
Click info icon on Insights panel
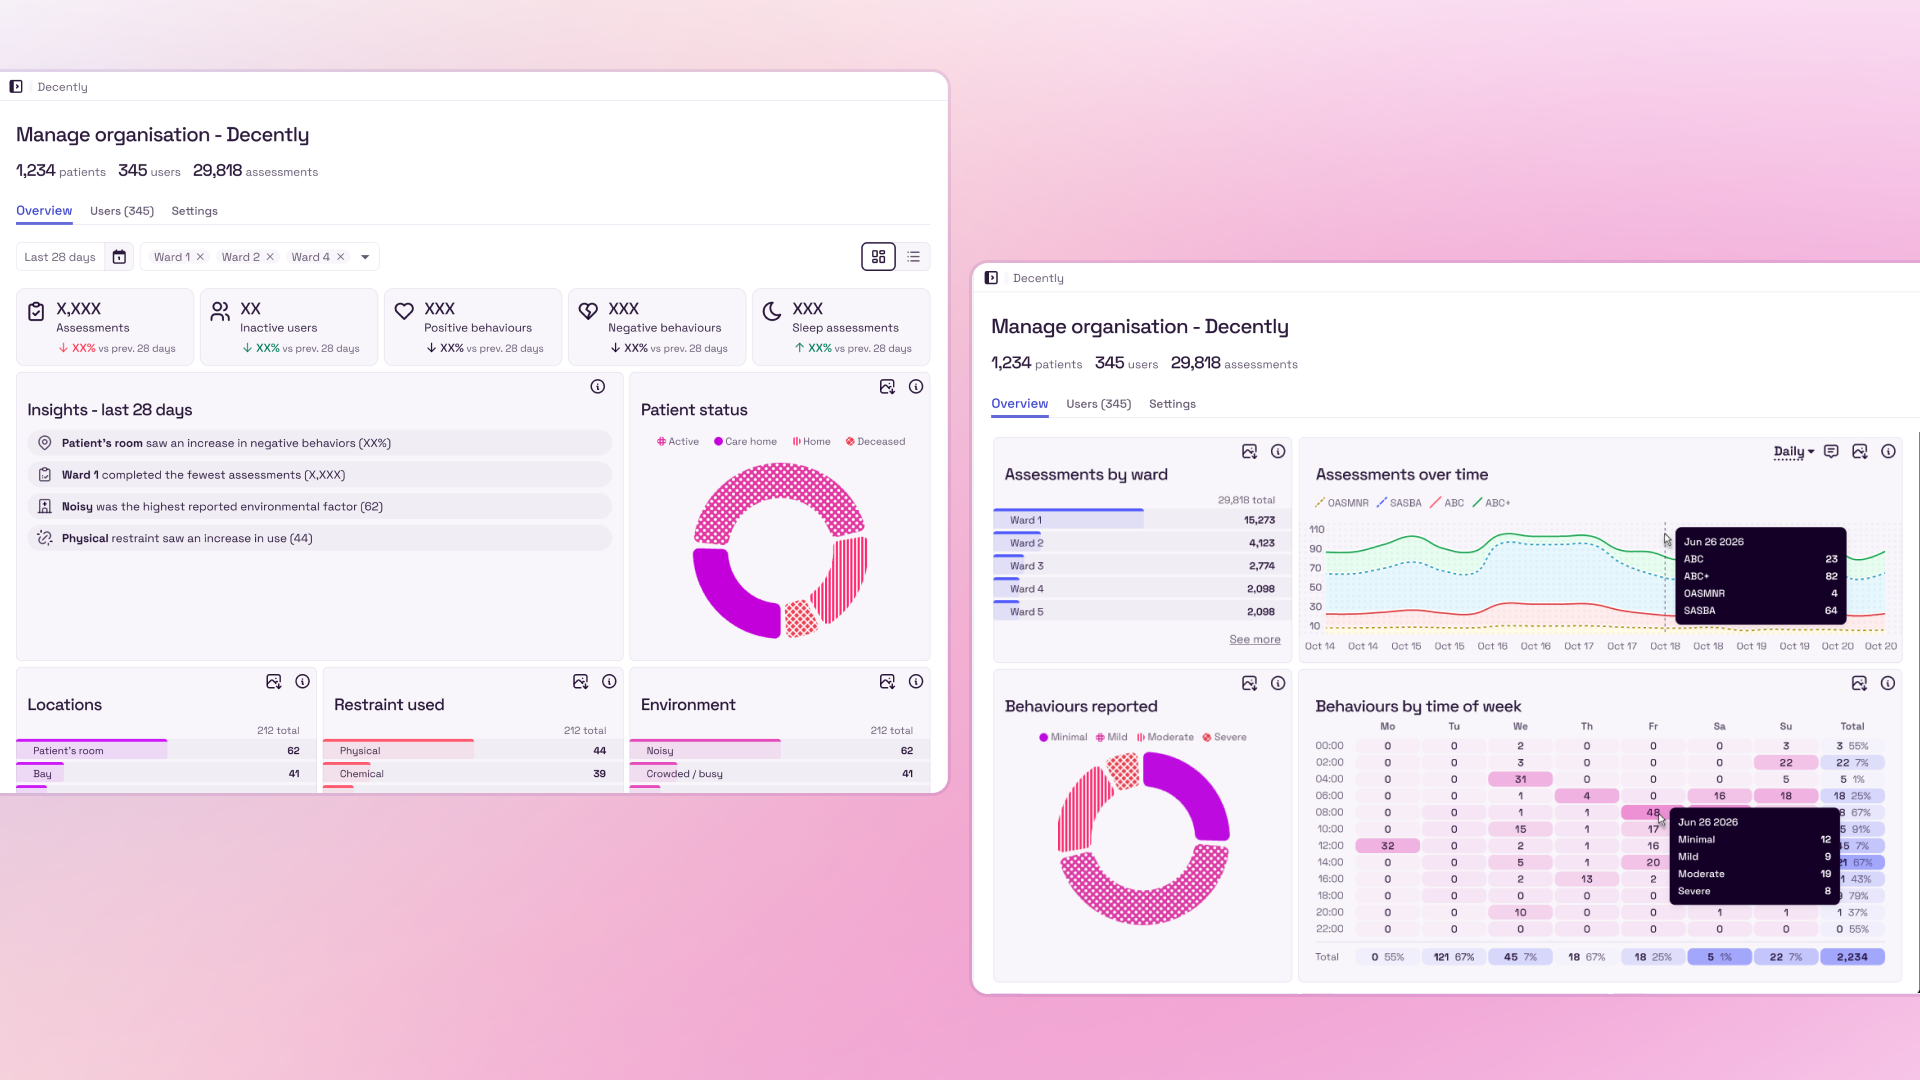coord(597,387)
